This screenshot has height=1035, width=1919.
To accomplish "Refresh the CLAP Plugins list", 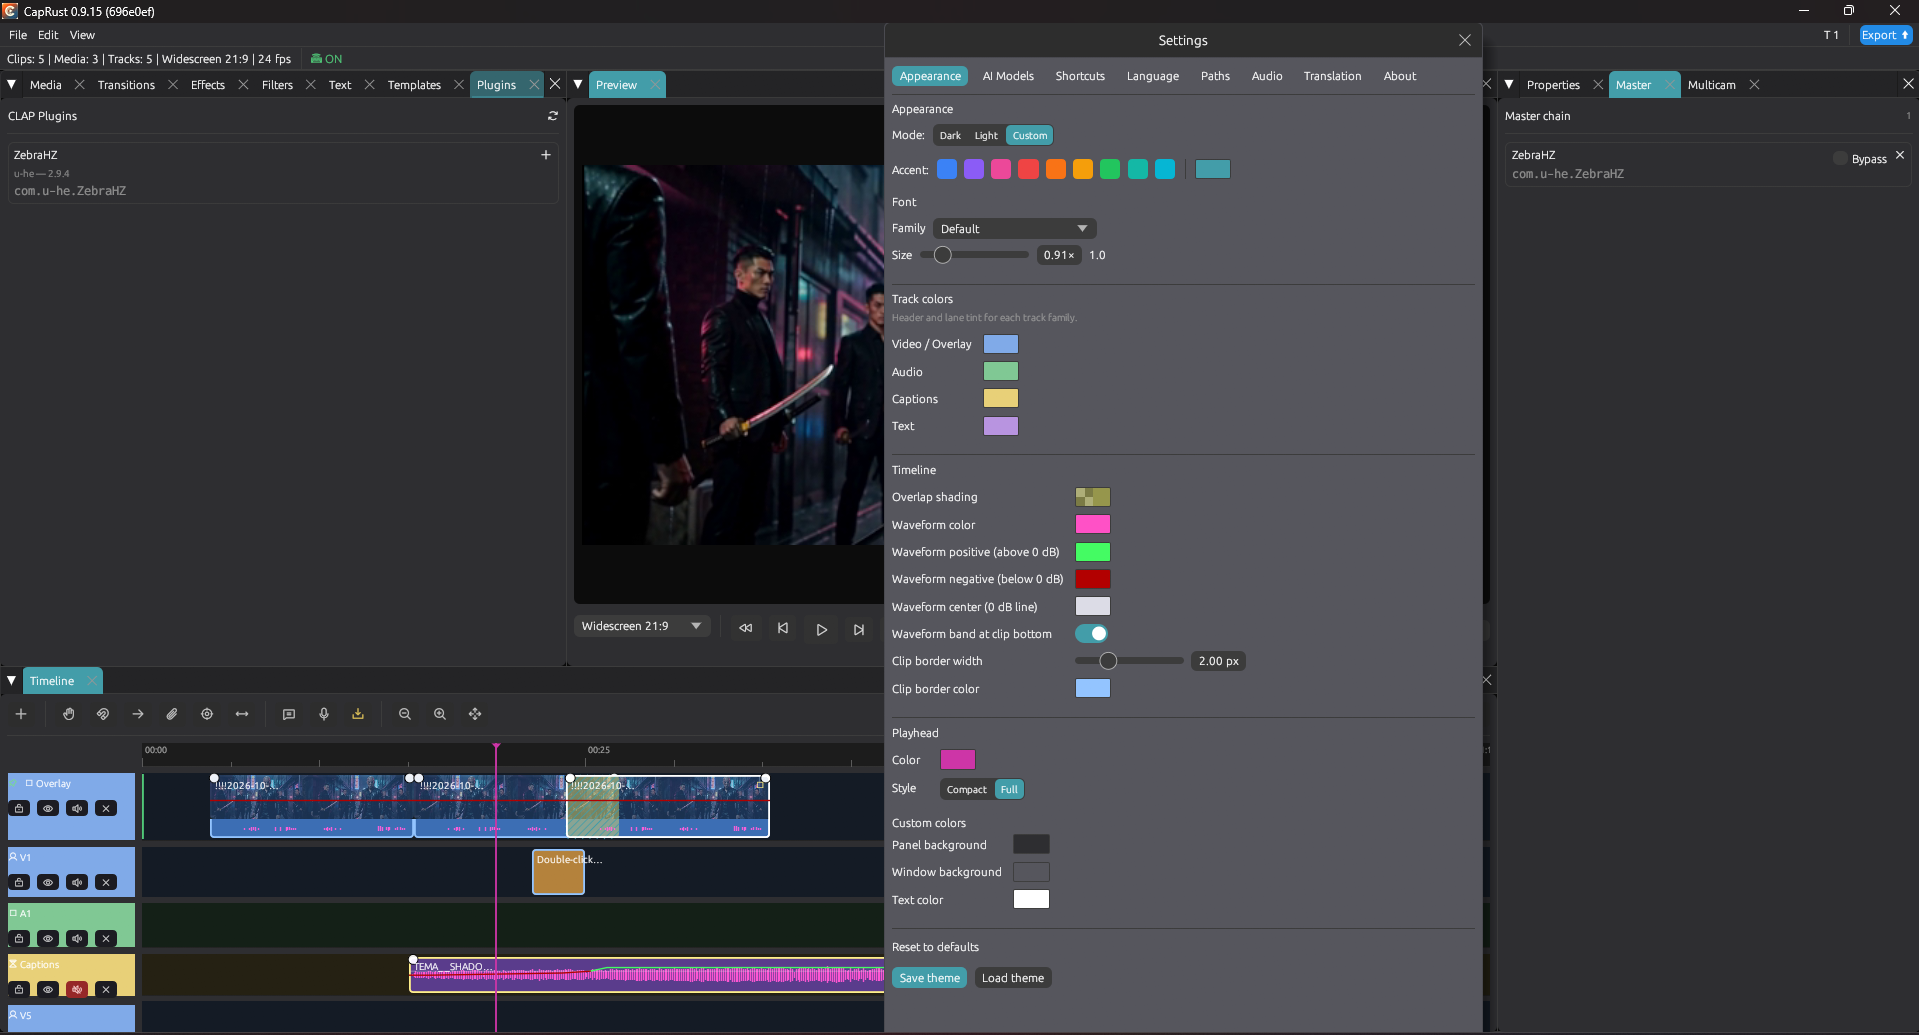I will 553,116.
